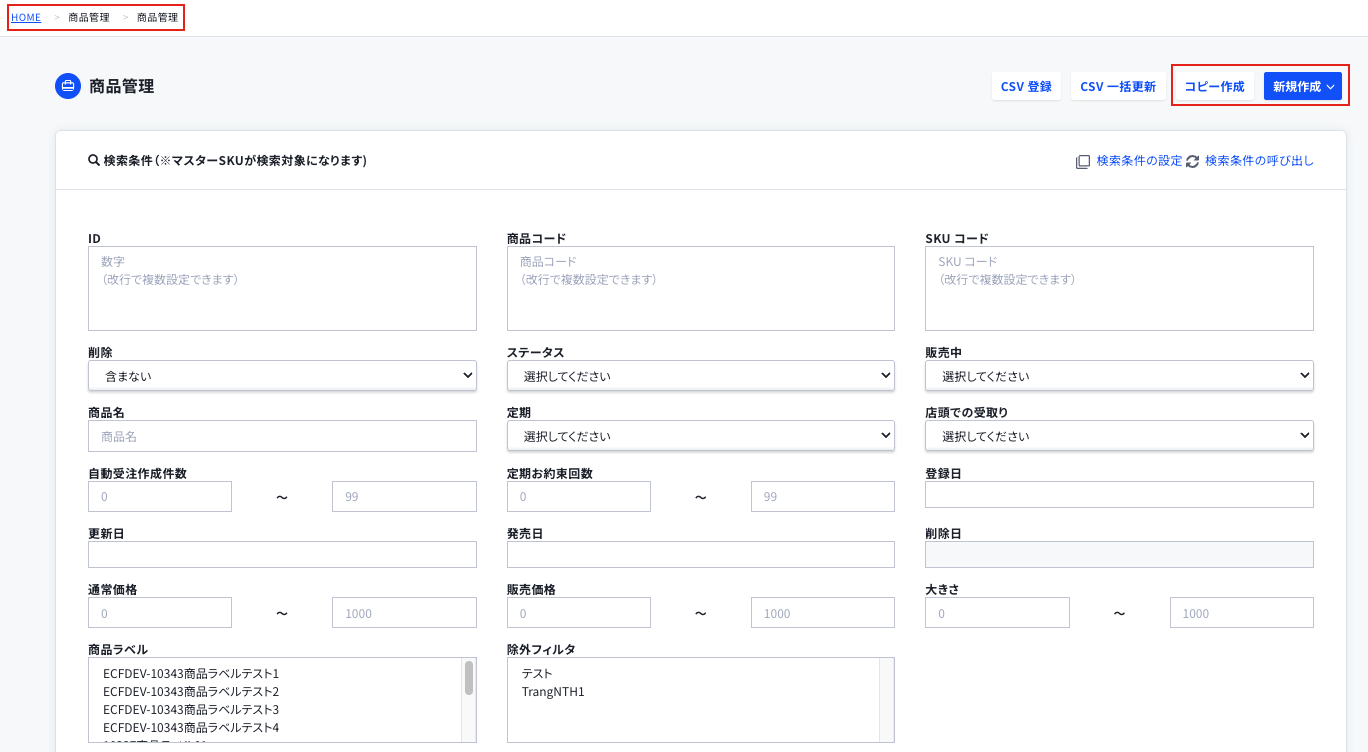
Task: Select ECFDEV-10343商品ラベルテスト1 in the label list
Action: tap(191, 674)
